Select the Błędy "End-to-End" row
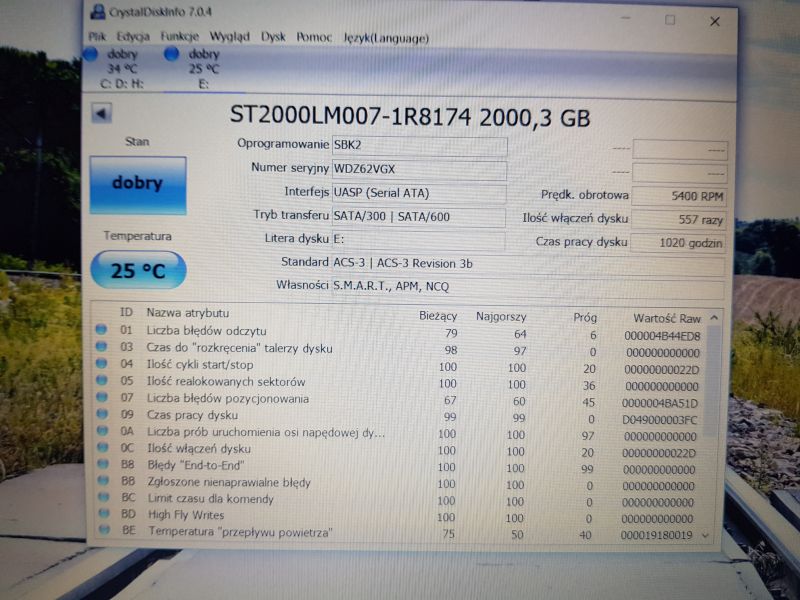800x600 pixels. click(x=399, y=467)
